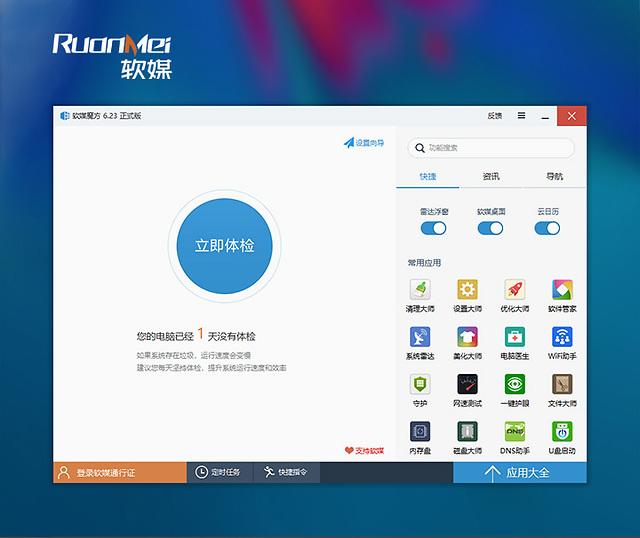Toggle the 云日历 switch
640x538 pixels.
547,228
